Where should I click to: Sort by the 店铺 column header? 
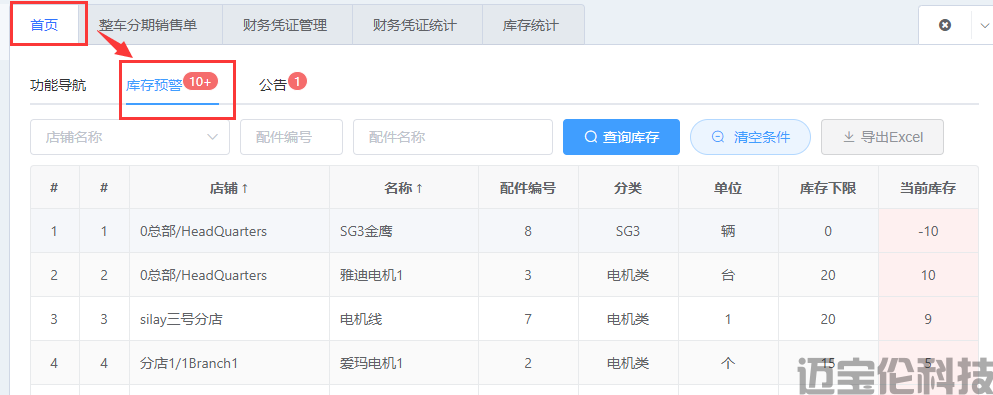coord(229,188)
